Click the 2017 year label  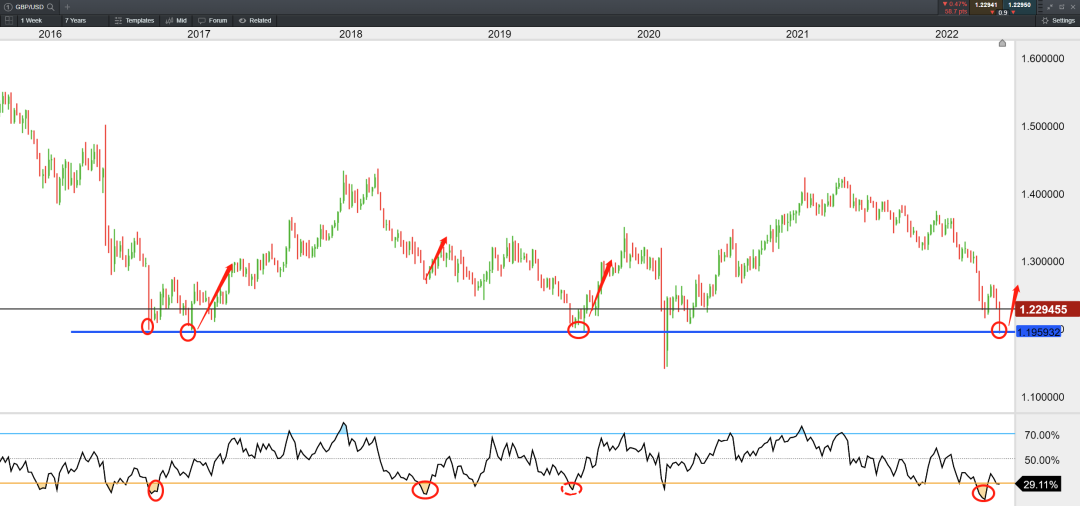(x=199, y=33)
